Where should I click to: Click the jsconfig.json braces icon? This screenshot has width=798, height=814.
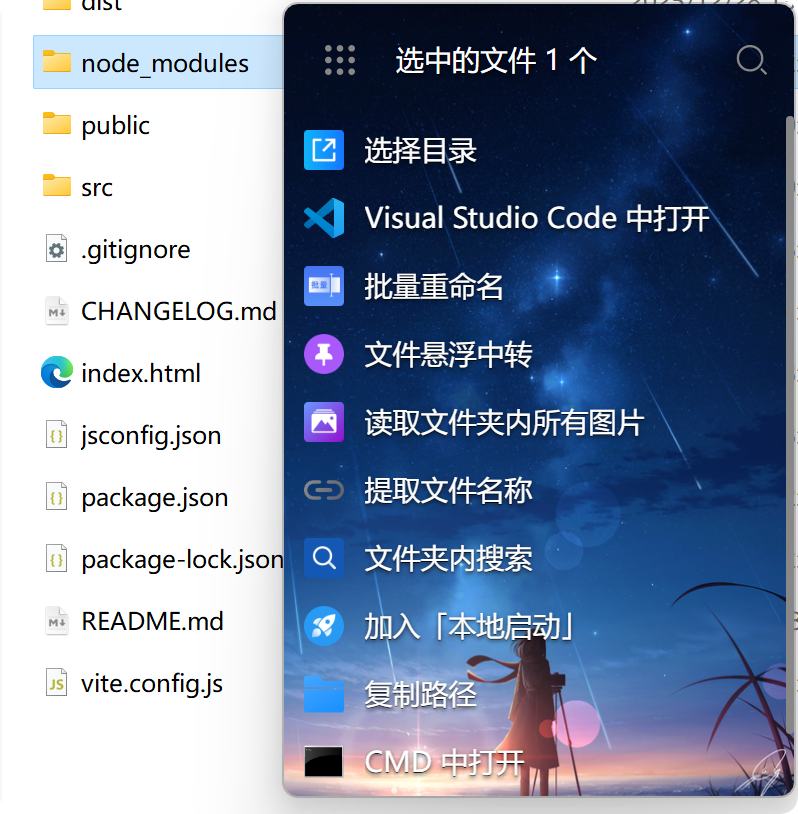[x=57, y=434]
